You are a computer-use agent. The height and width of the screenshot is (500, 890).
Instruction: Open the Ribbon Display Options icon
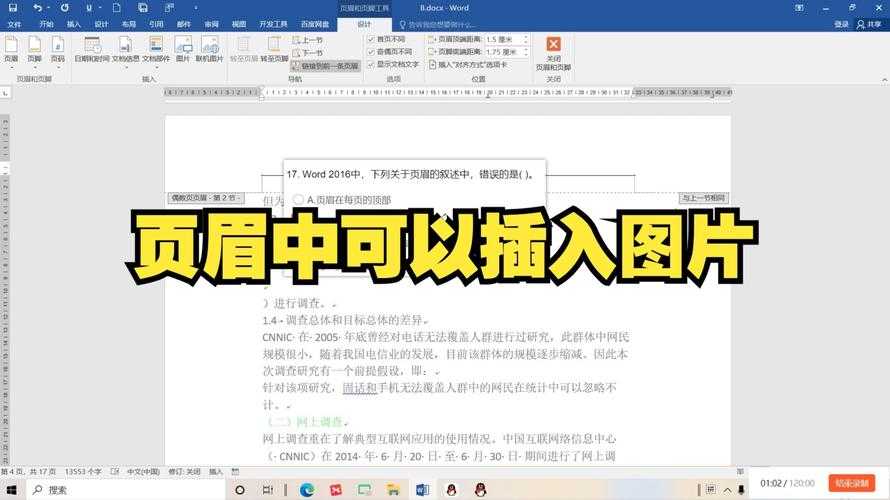point(799,8)
